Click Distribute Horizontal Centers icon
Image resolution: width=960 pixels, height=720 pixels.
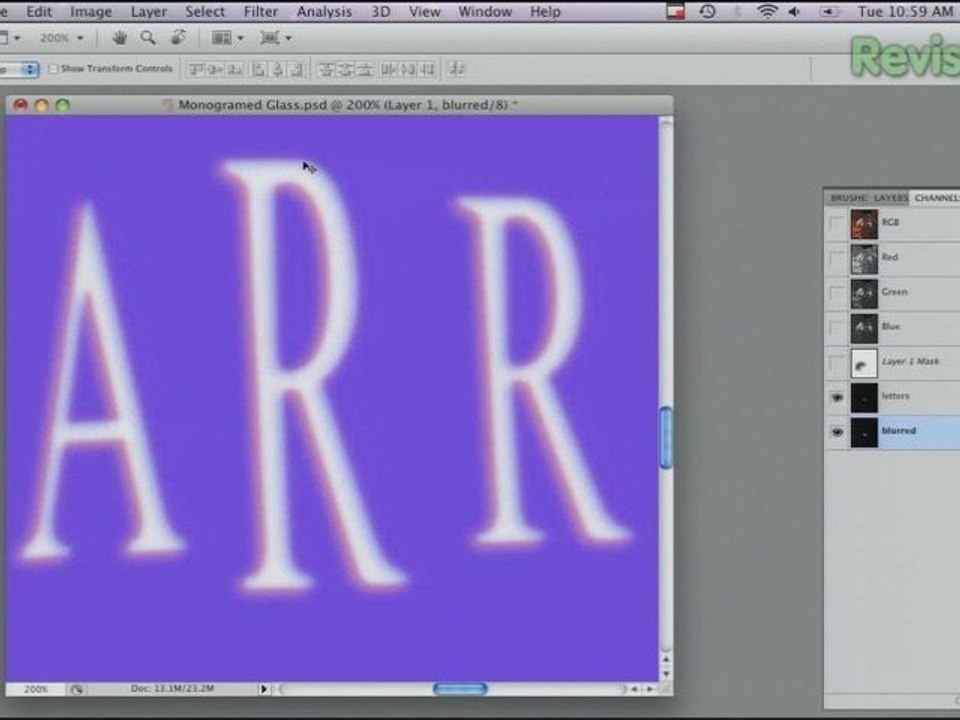(x=408, y=69)
